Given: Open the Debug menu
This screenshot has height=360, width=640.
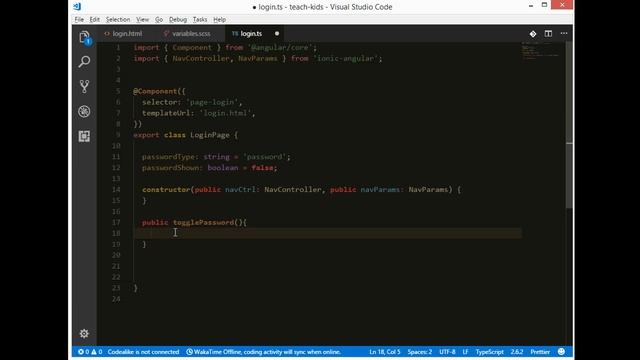Looking at the screenshot, I should click(x=178, y=20).
